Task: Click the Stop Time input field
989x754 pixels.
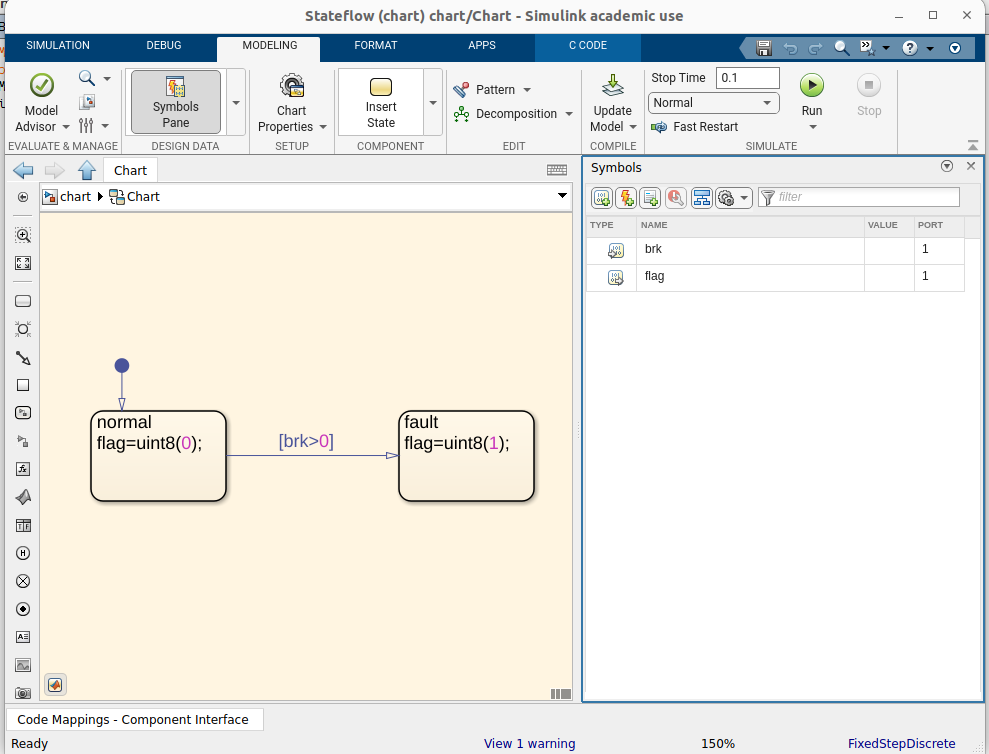Action: [747, 78]
